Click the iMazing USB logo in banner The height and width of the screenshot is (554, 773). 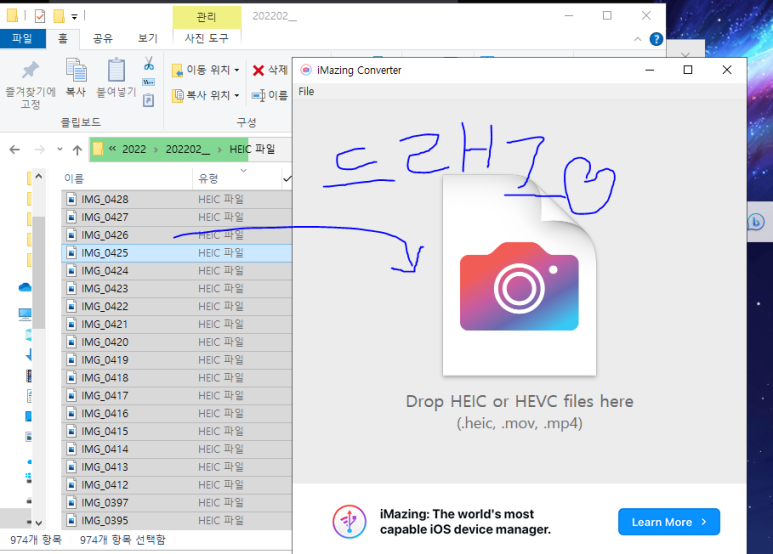[x=349, y=521]
